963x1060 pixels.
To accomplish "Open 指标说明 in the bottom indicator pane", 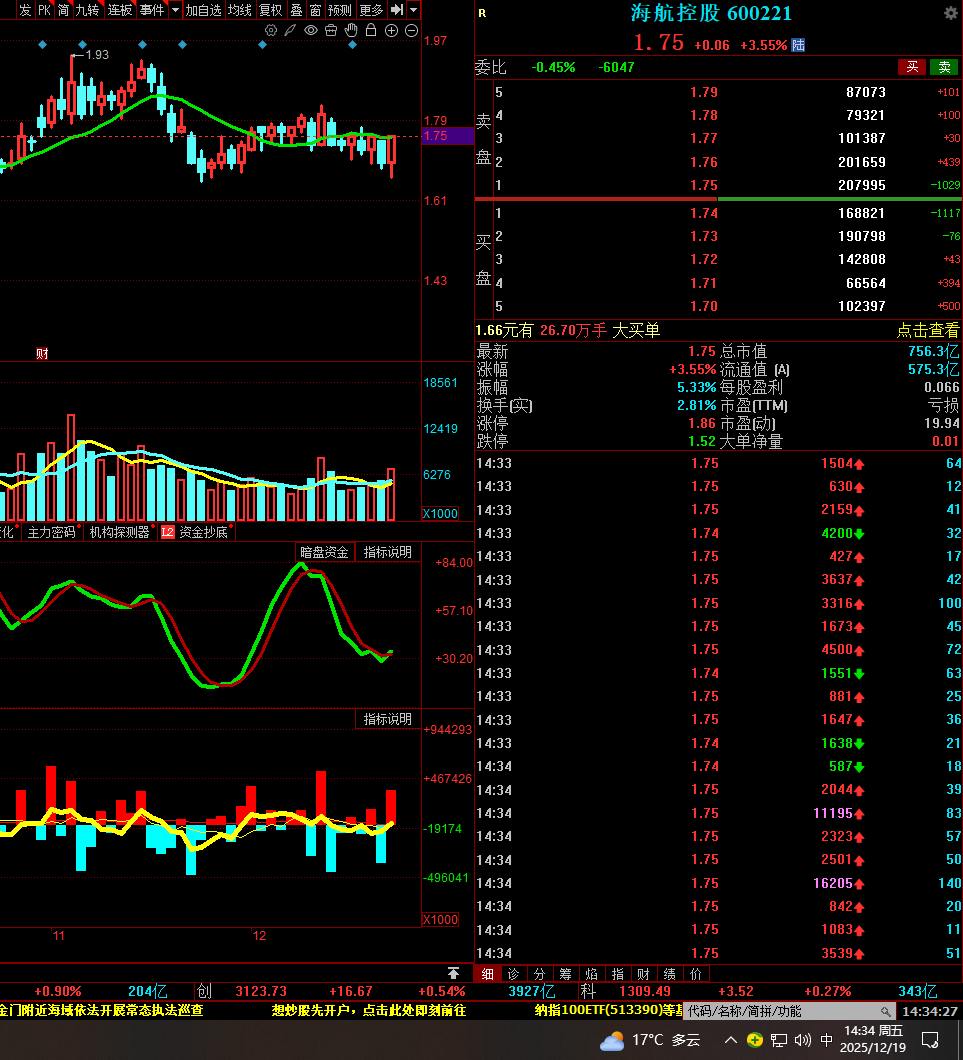I will (388, 719).
